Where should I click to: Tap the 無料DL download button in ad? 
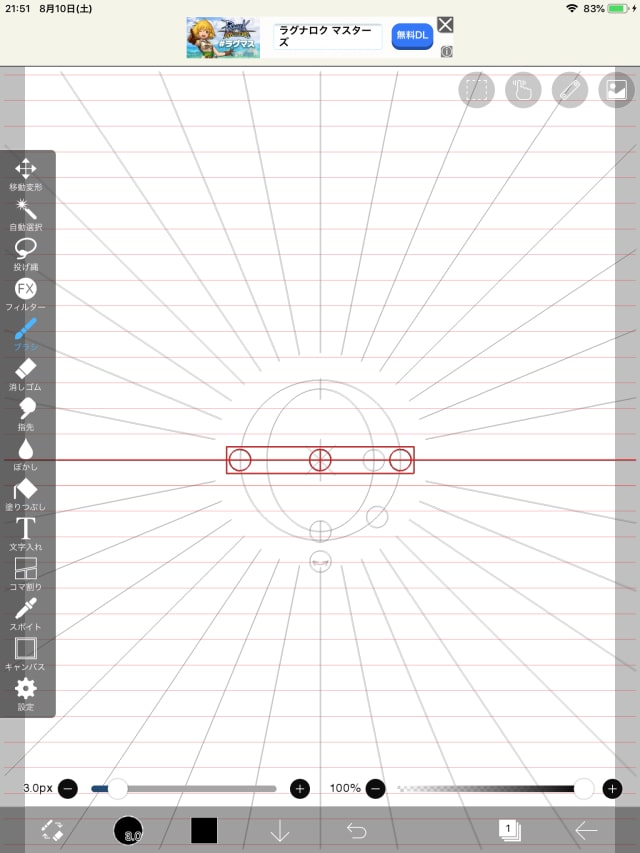[x=412, y=36]
